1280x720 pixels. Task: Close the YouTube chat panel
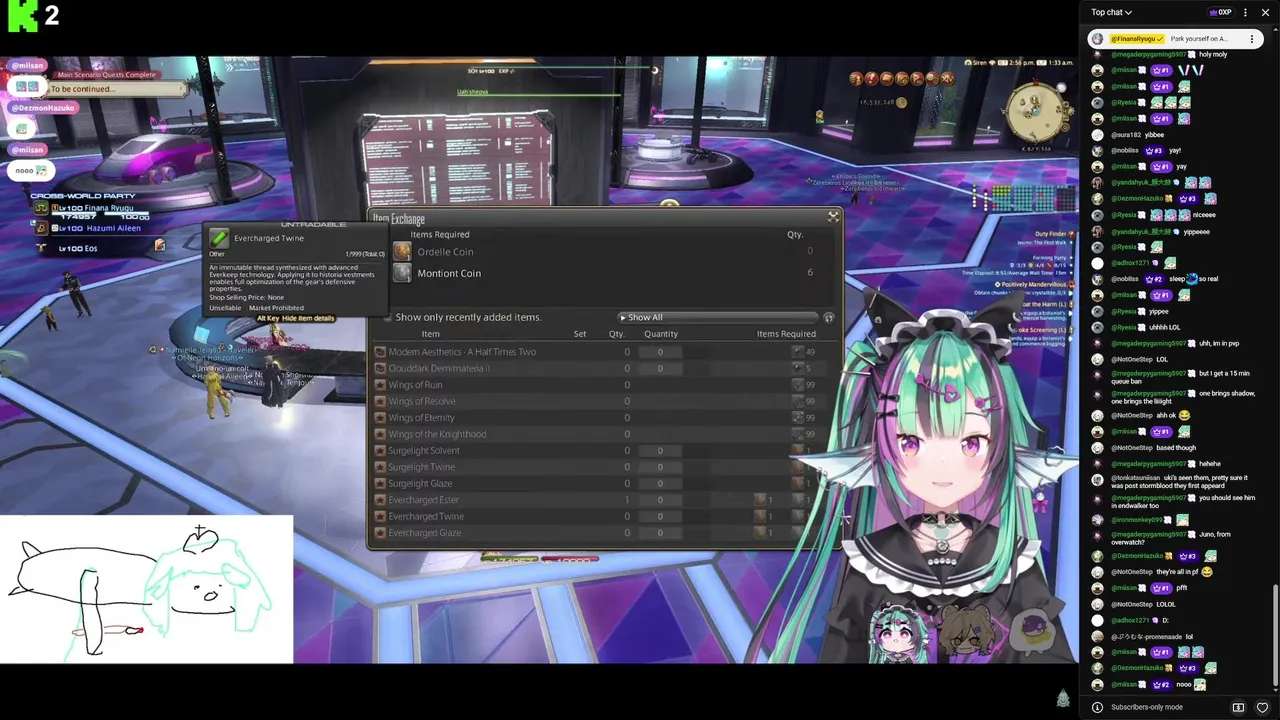[x=1265, y=12]
